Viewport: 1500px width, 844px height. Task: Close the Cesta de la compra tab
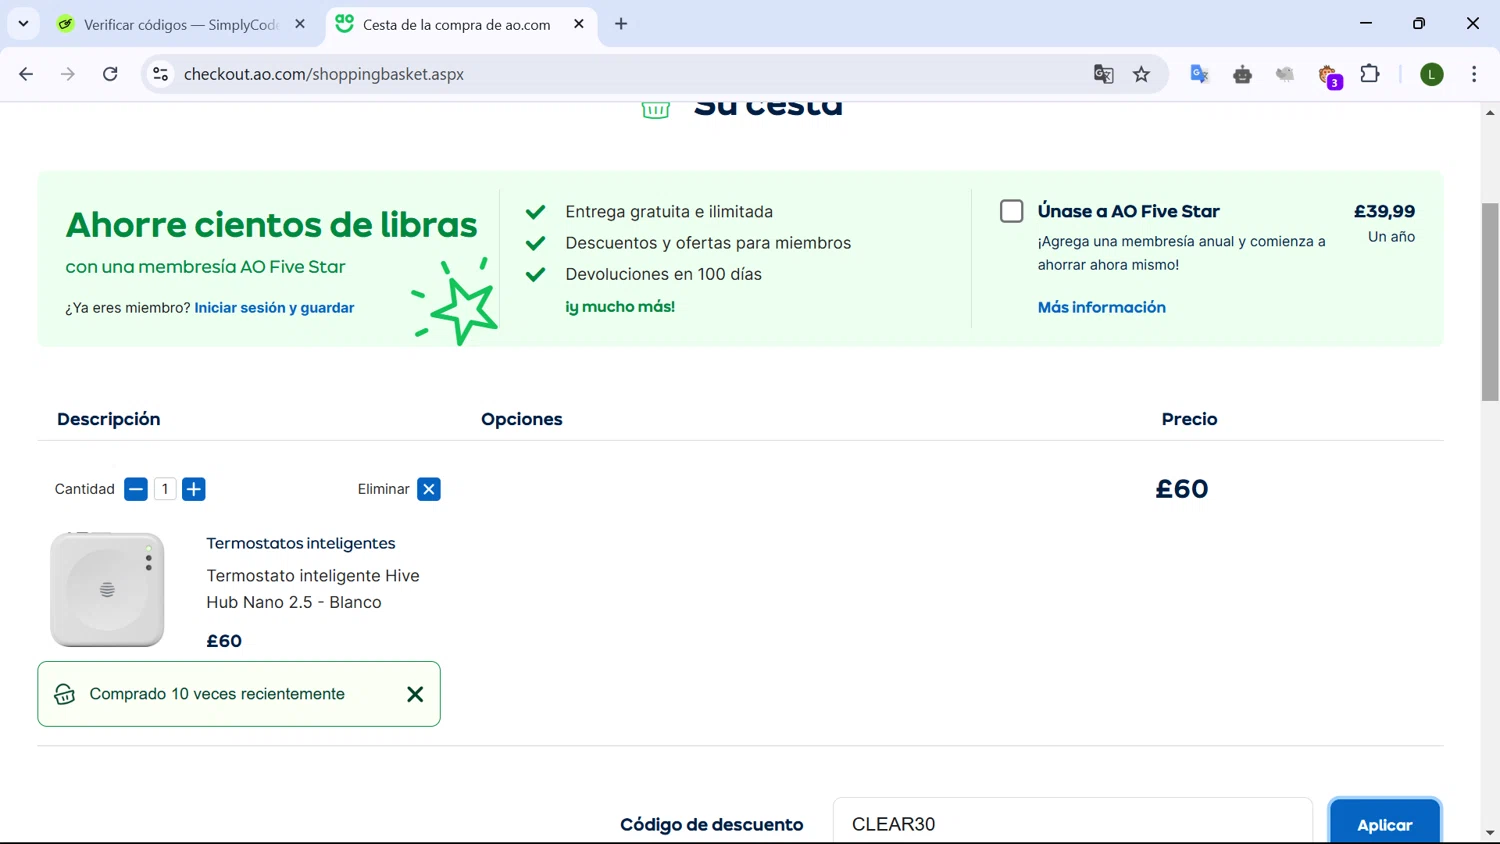pos(579,24)
